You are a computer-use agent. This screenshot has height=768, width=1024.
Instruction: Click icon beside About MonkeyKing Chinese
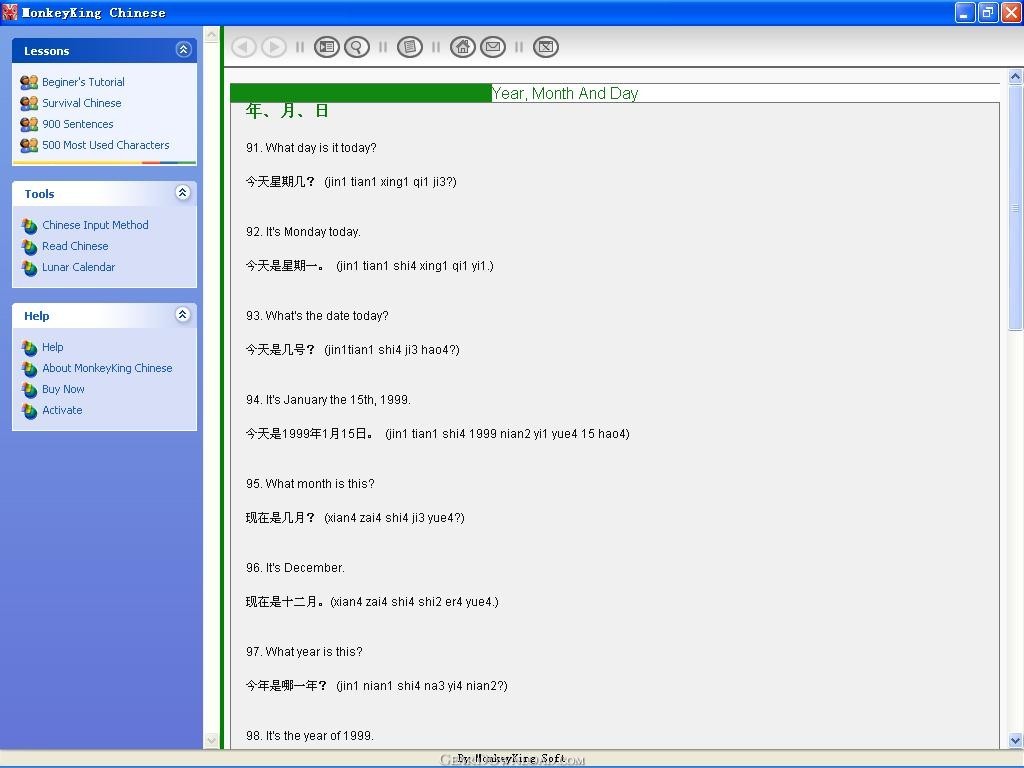[29, 369]
